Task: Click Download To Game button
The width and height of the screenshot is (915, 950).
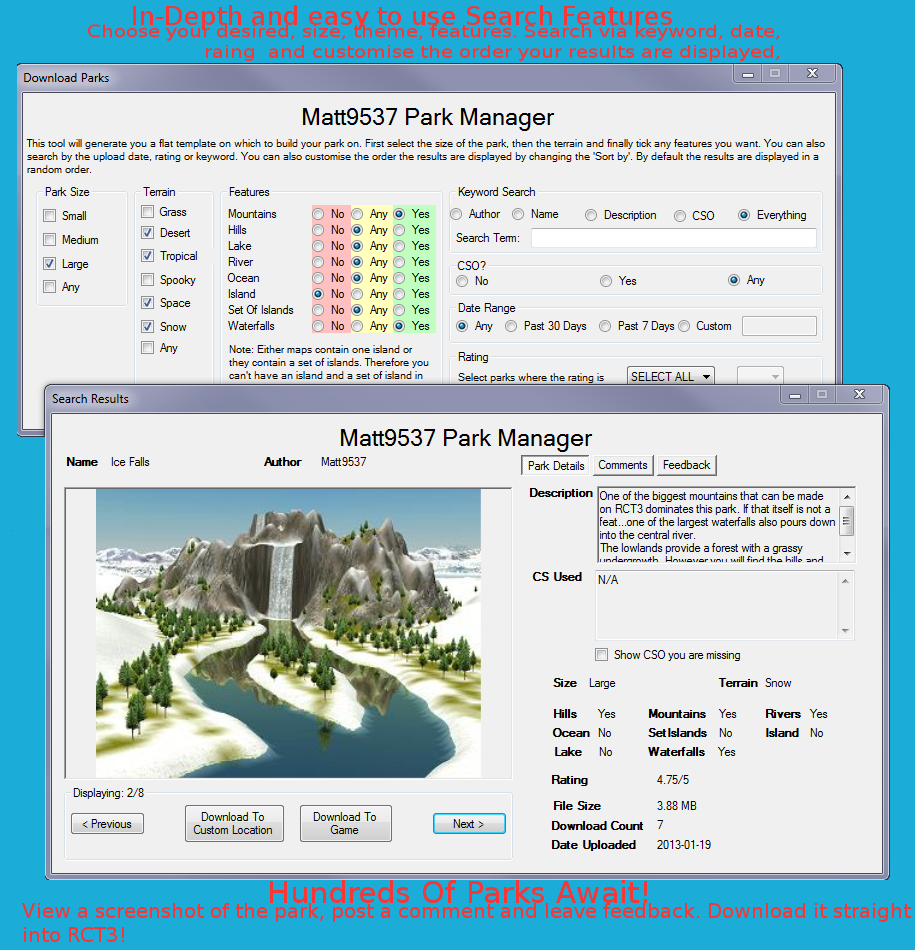Action: click(x=345, y=823)
